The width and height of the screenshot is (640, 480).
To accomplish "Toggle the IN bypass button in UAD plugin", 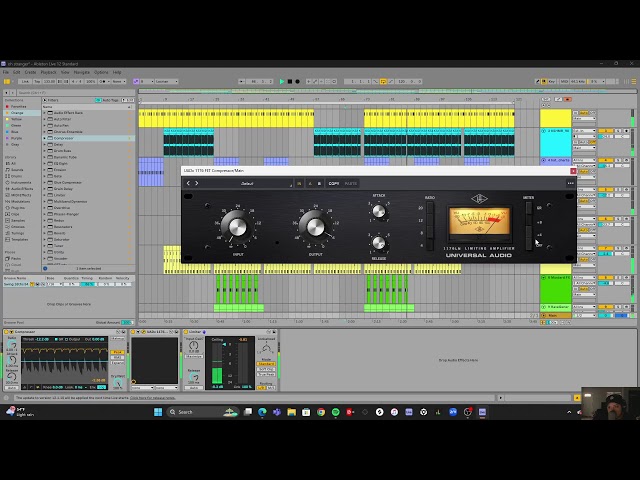I will [299, 184].
